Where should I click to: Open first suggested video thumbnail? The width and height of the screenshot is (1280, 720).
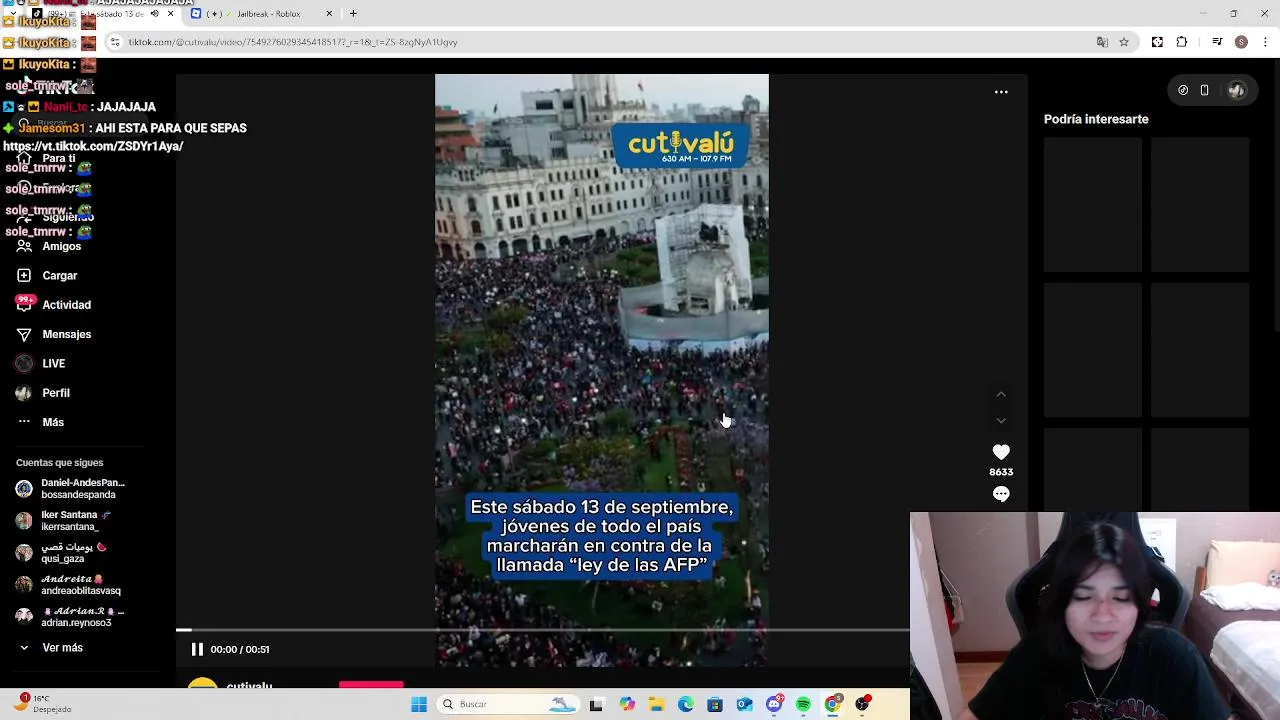point(1093,205)
